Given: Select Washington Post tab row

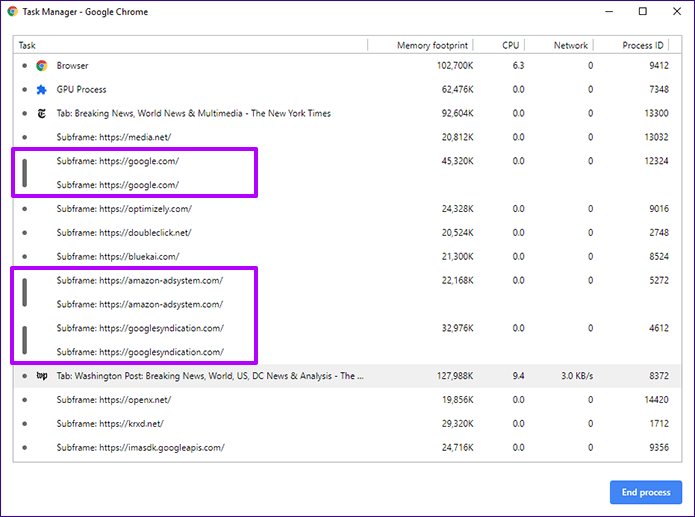Looking at the screenshot, I should click(348, 376).
